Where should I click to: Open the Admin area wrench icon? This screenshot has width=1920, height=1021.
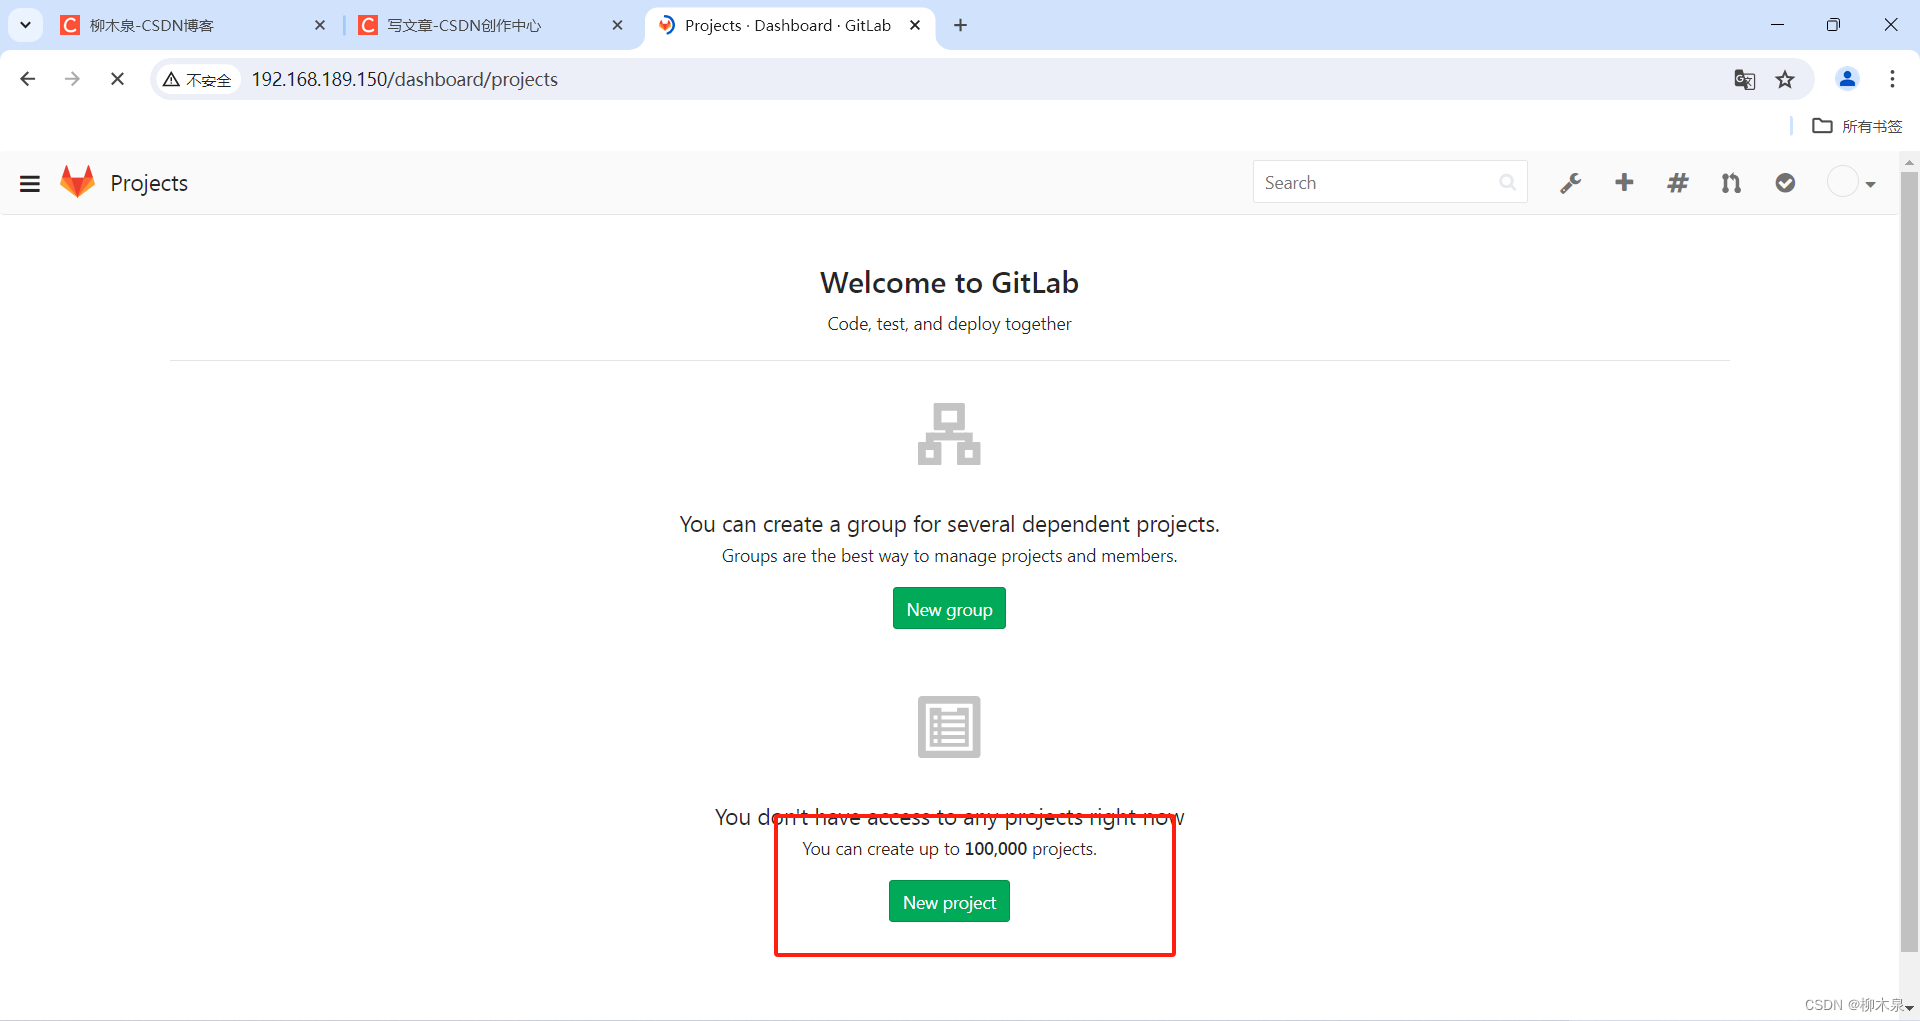[1571, 183]
